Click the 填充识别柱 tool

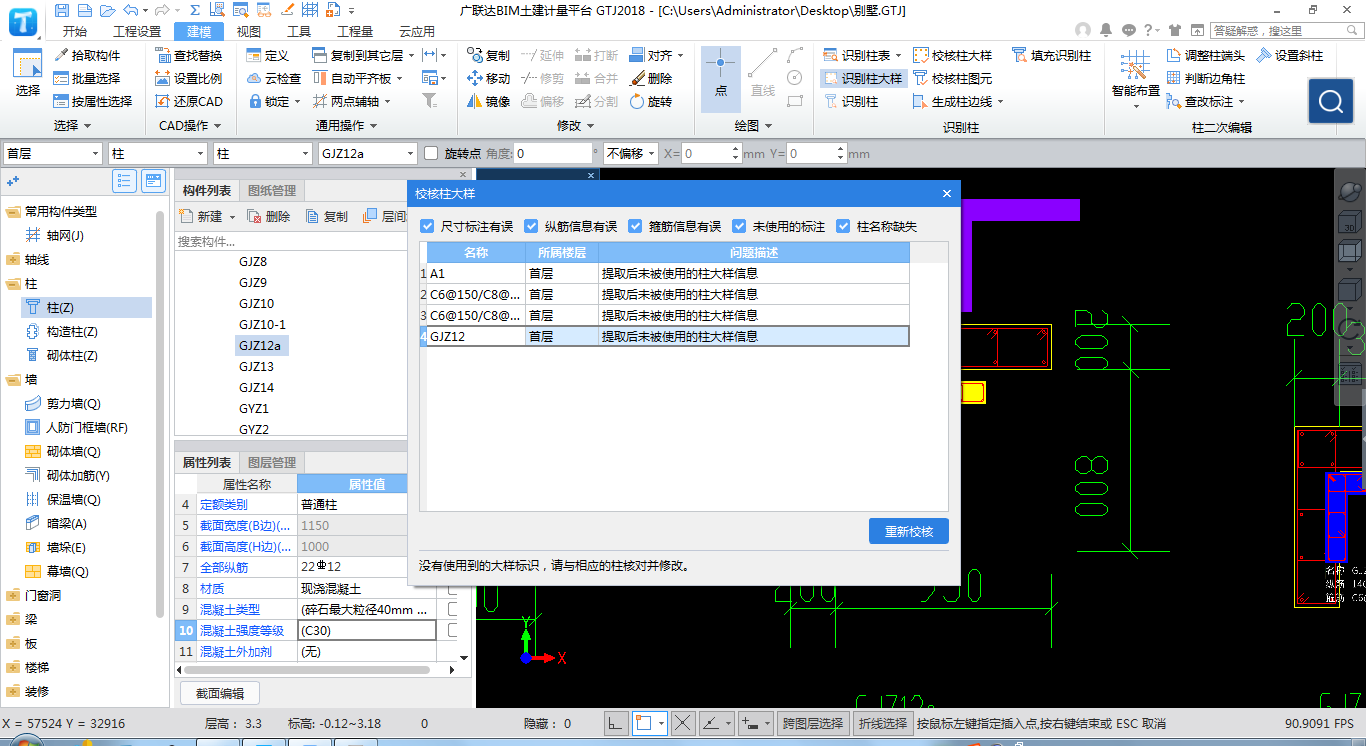(x=1052, y=55)
